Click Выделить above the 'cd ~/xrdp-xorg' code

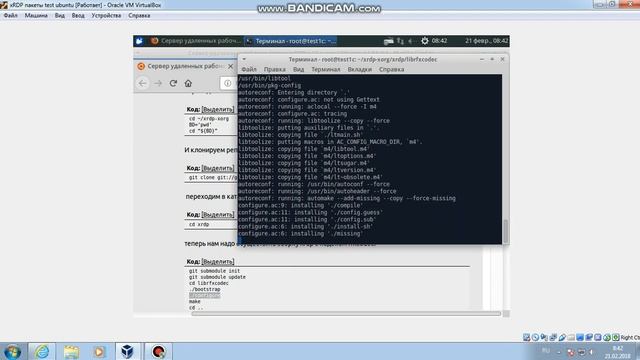pos(218,109)
